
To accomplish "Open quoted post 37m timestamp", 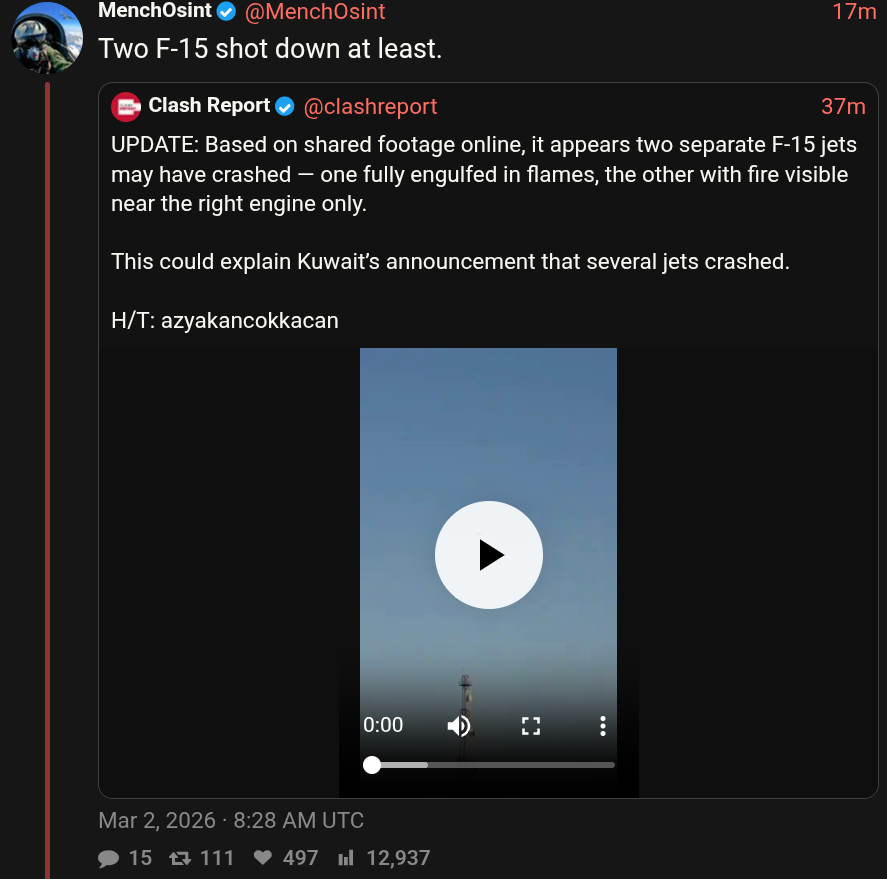I will [x=843, y=106].
